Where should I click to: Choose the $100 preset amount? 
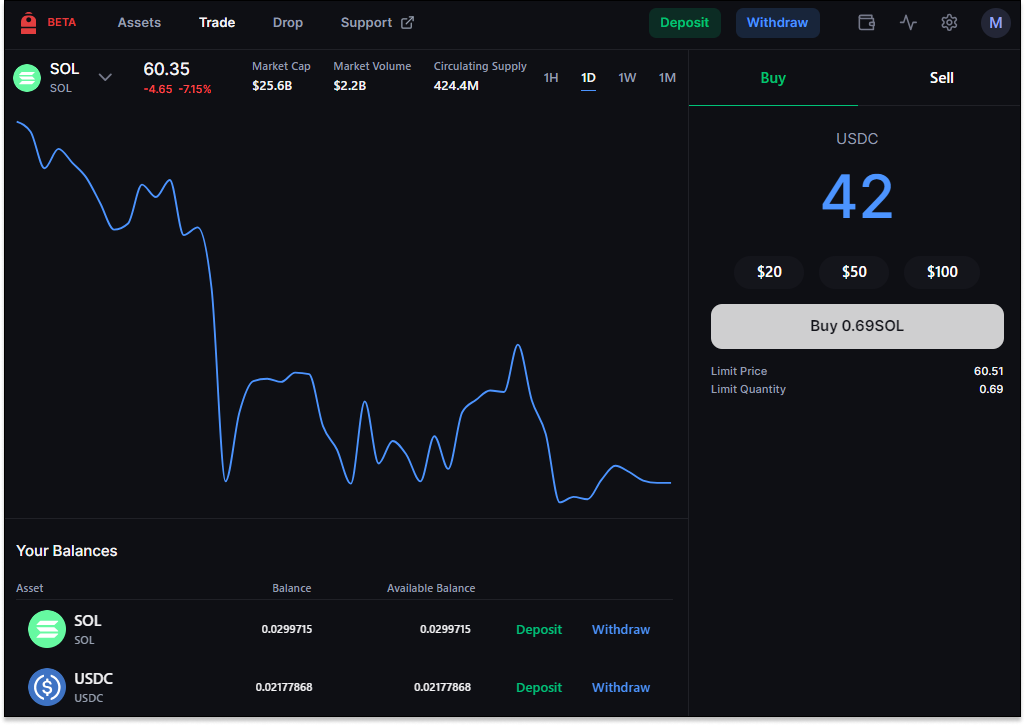[942, 272]
